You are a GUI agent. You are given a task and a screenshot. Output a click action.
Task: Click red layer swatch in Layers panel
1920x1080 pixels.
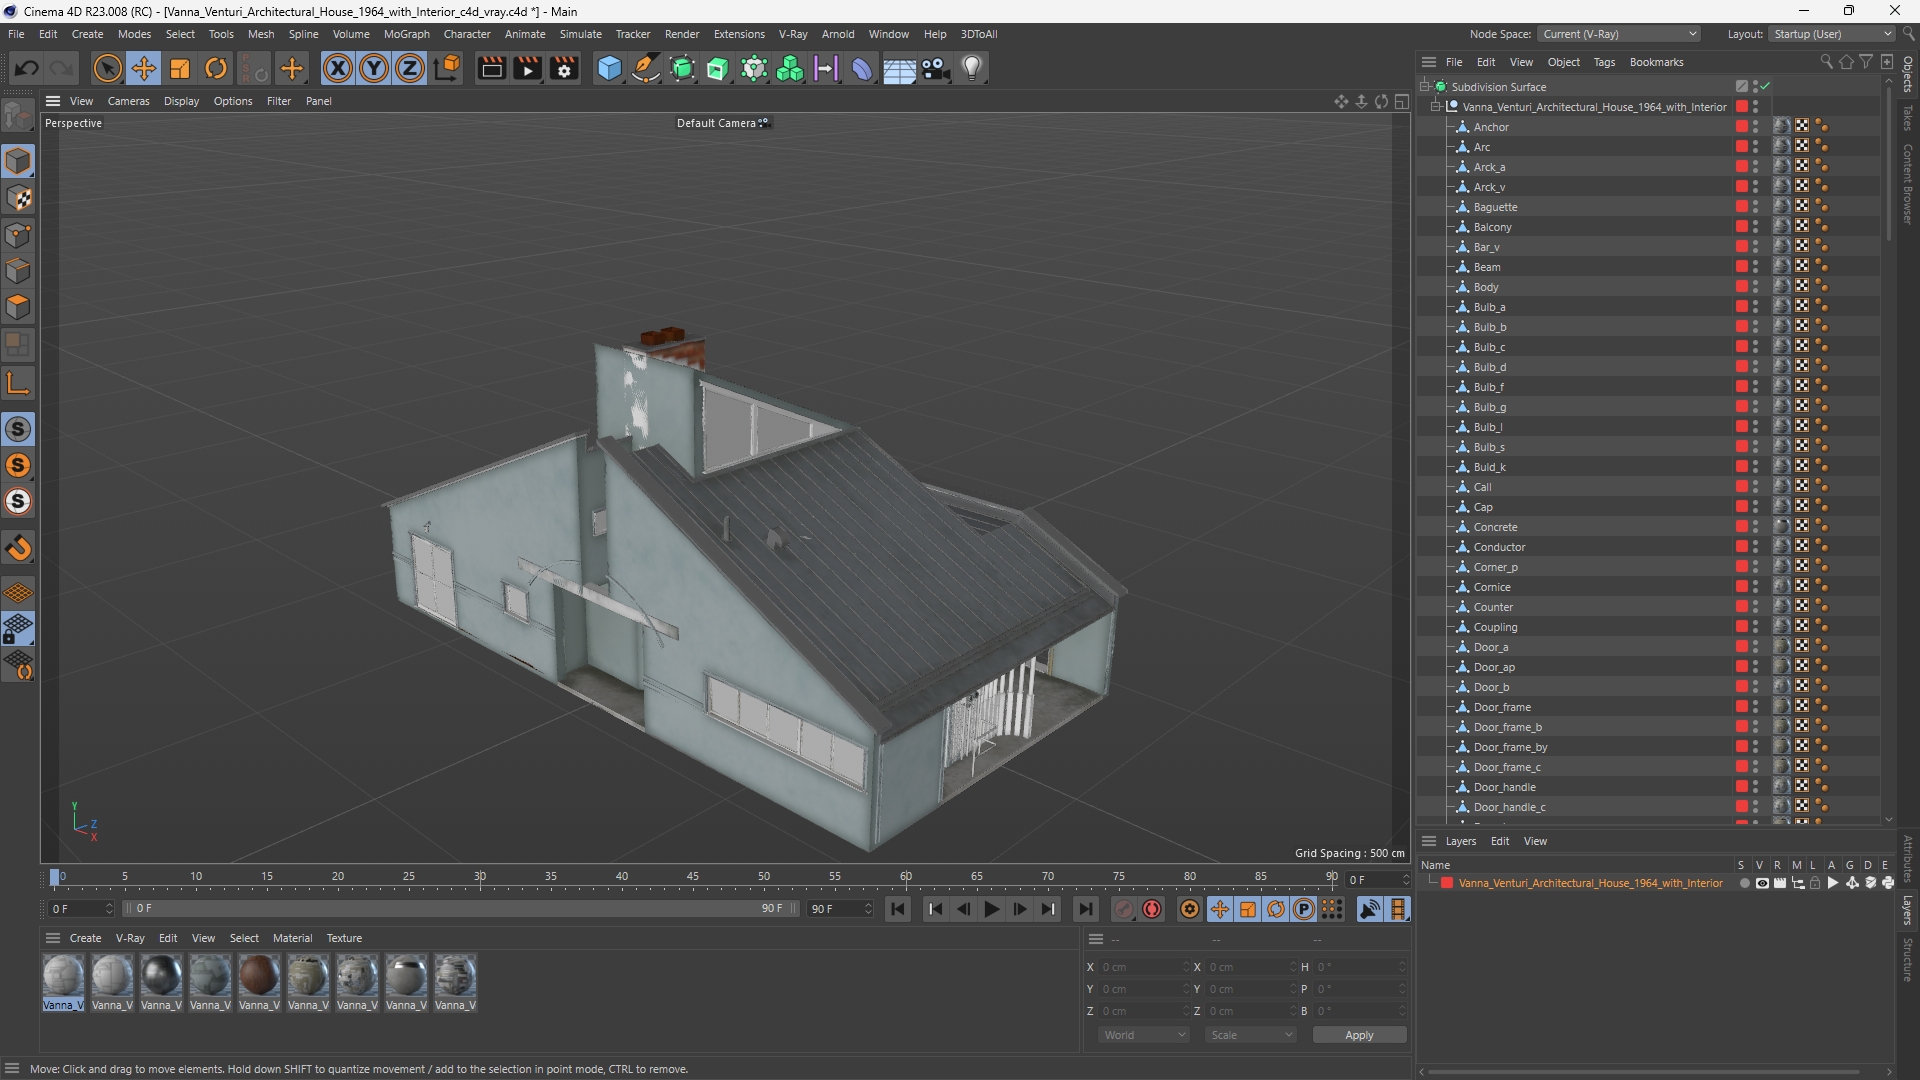[x=1447, y=883]
